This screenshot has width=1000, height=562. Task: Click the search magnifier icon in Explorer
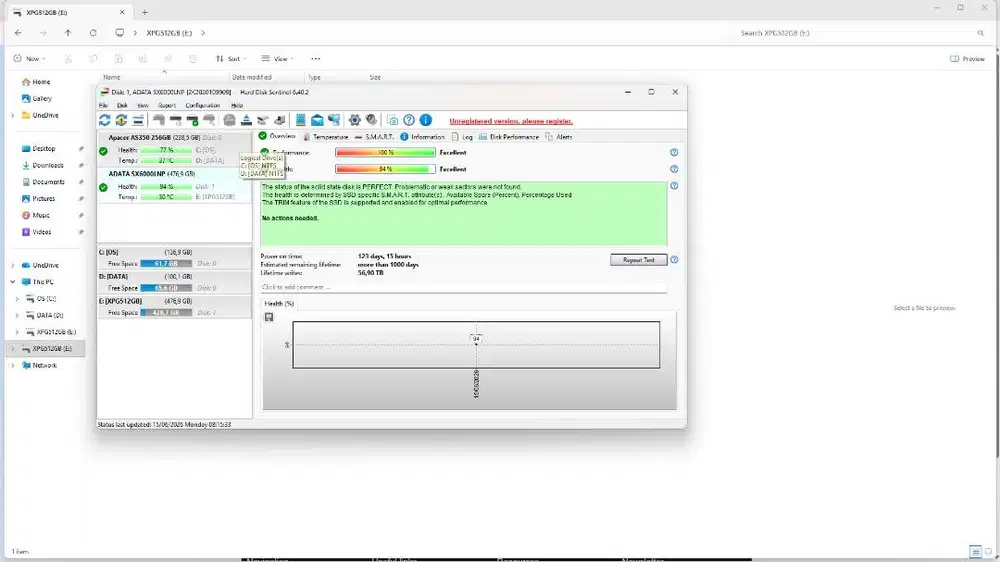(980, 33)
